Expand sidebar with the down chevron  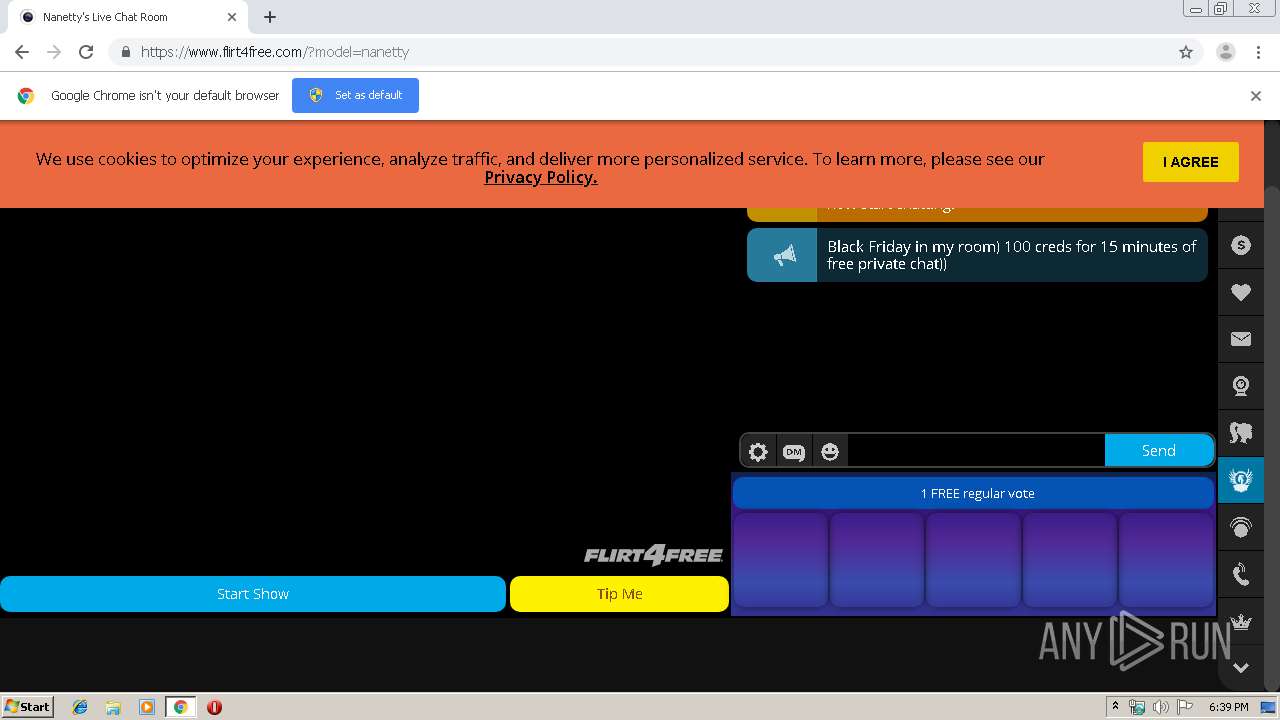1241,667
